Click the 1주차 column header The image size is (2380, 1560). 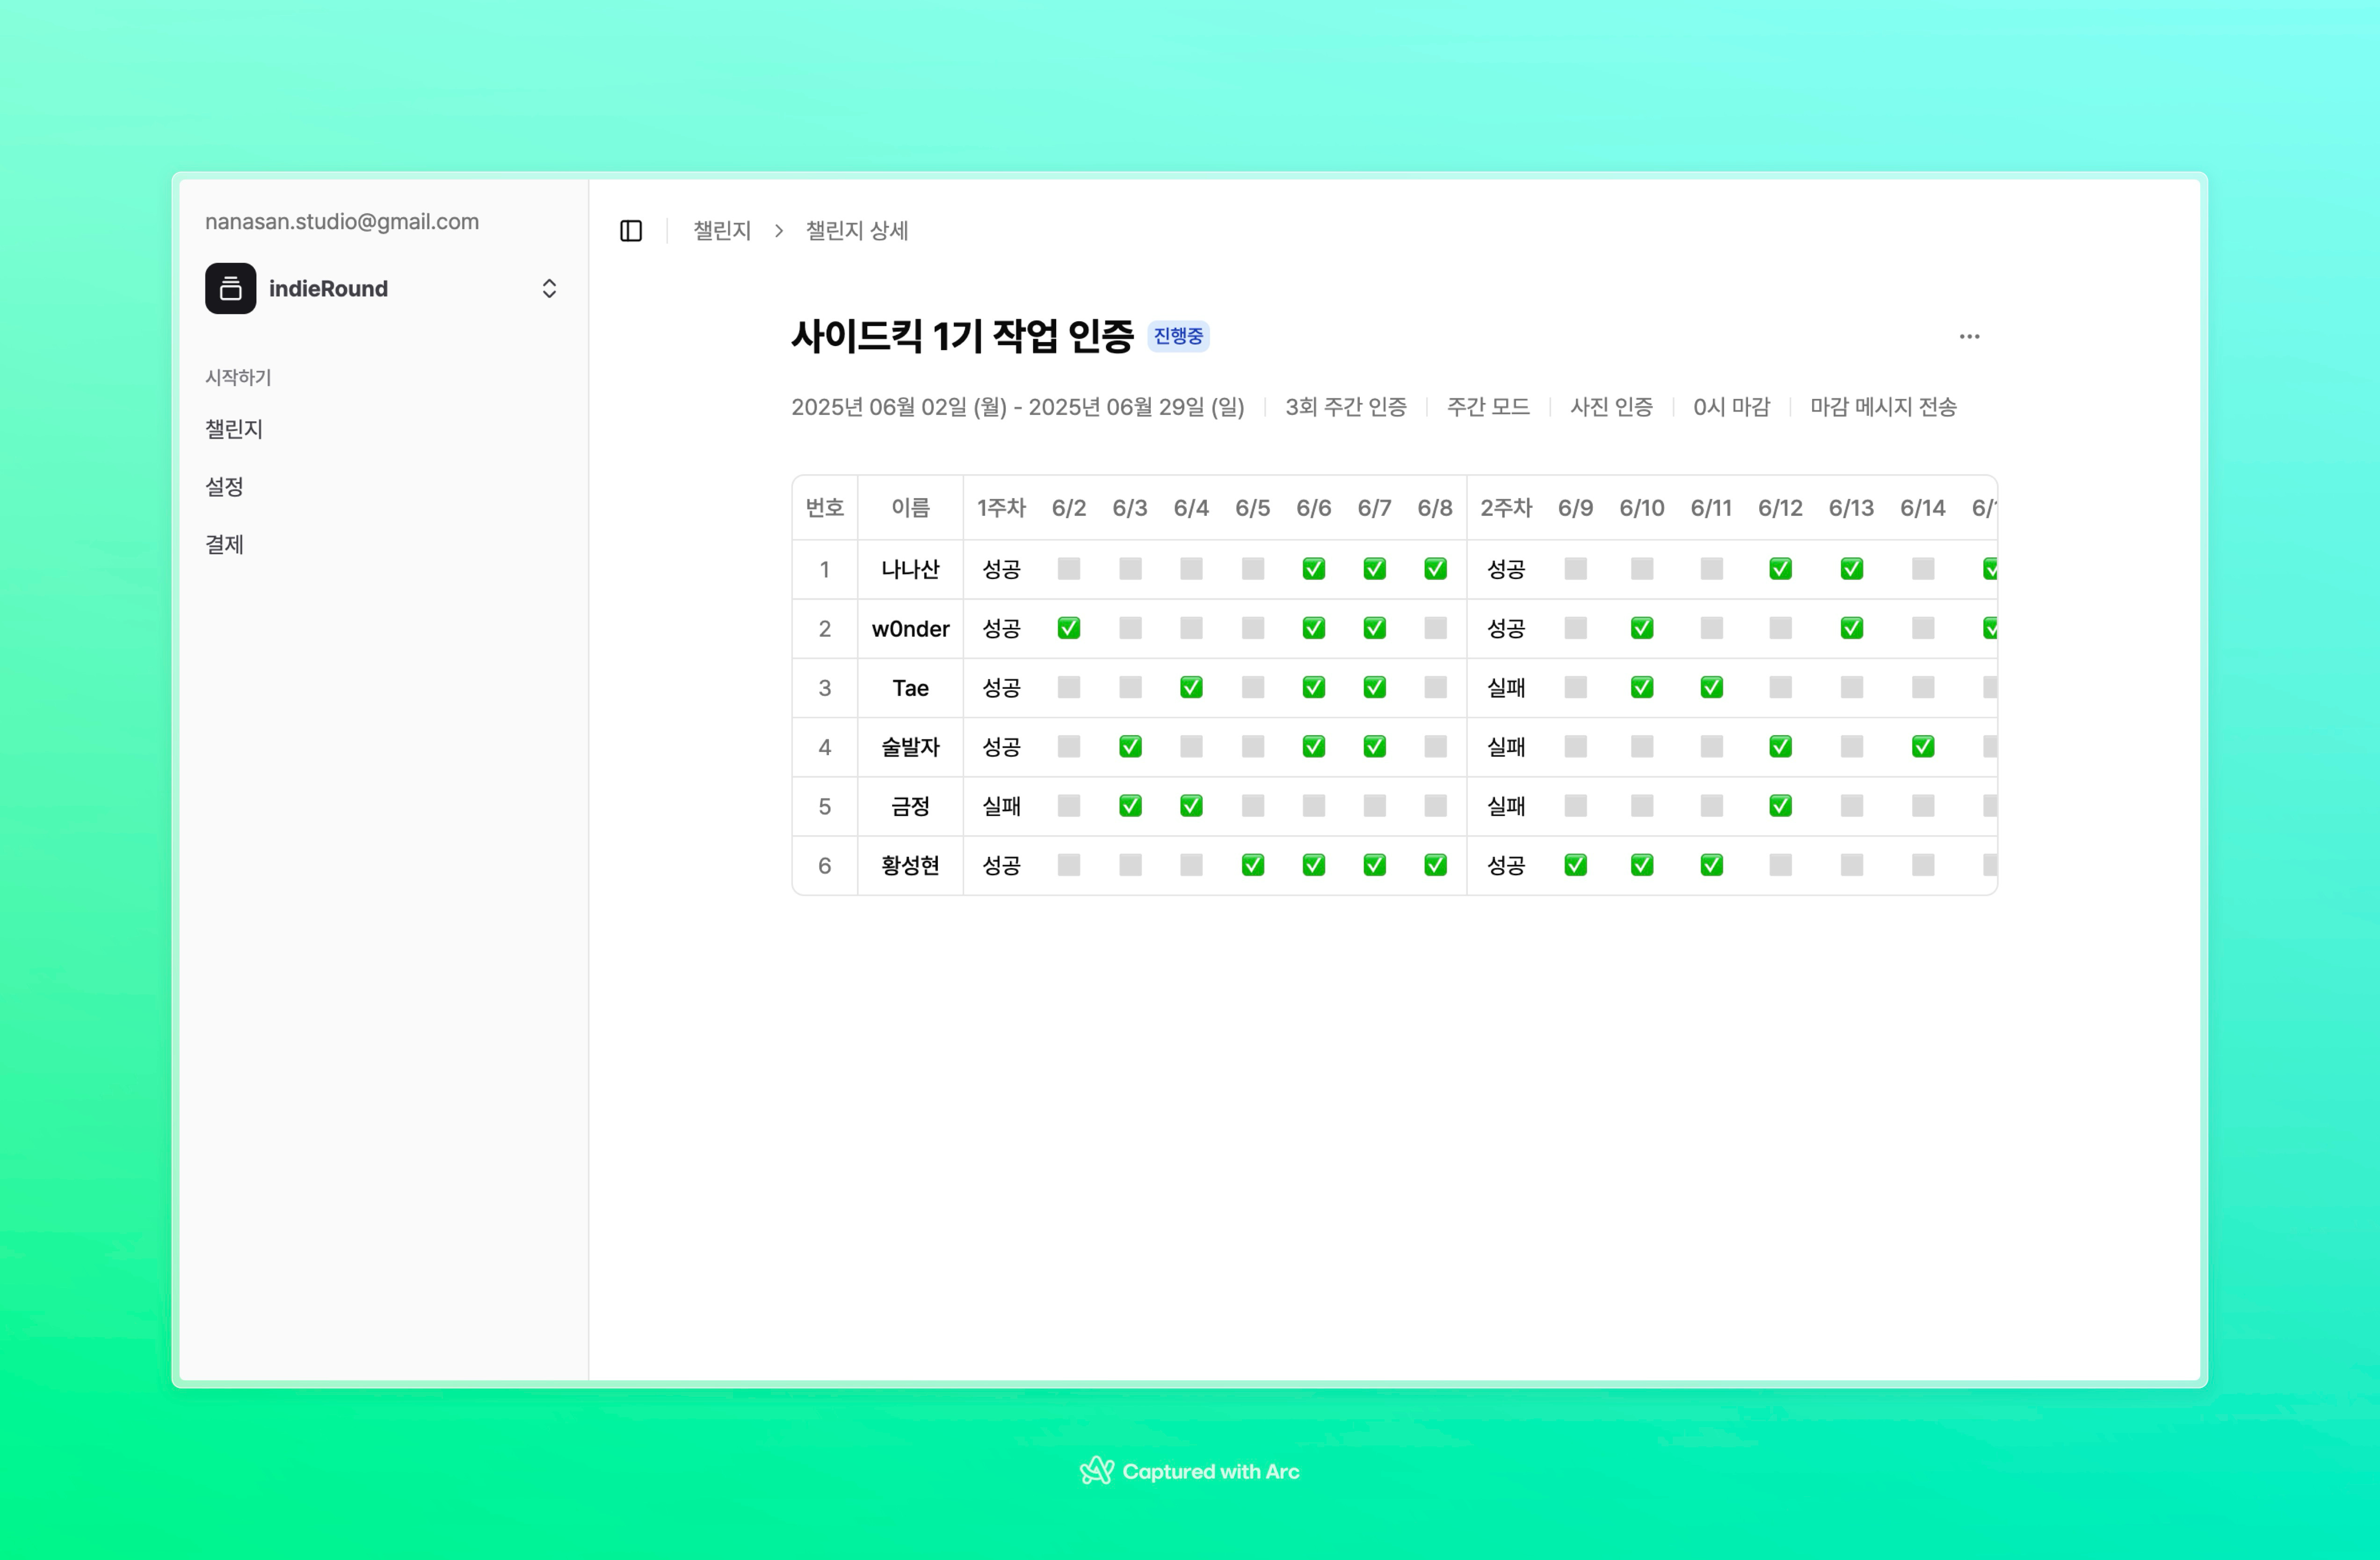[x=1001, y=508]
